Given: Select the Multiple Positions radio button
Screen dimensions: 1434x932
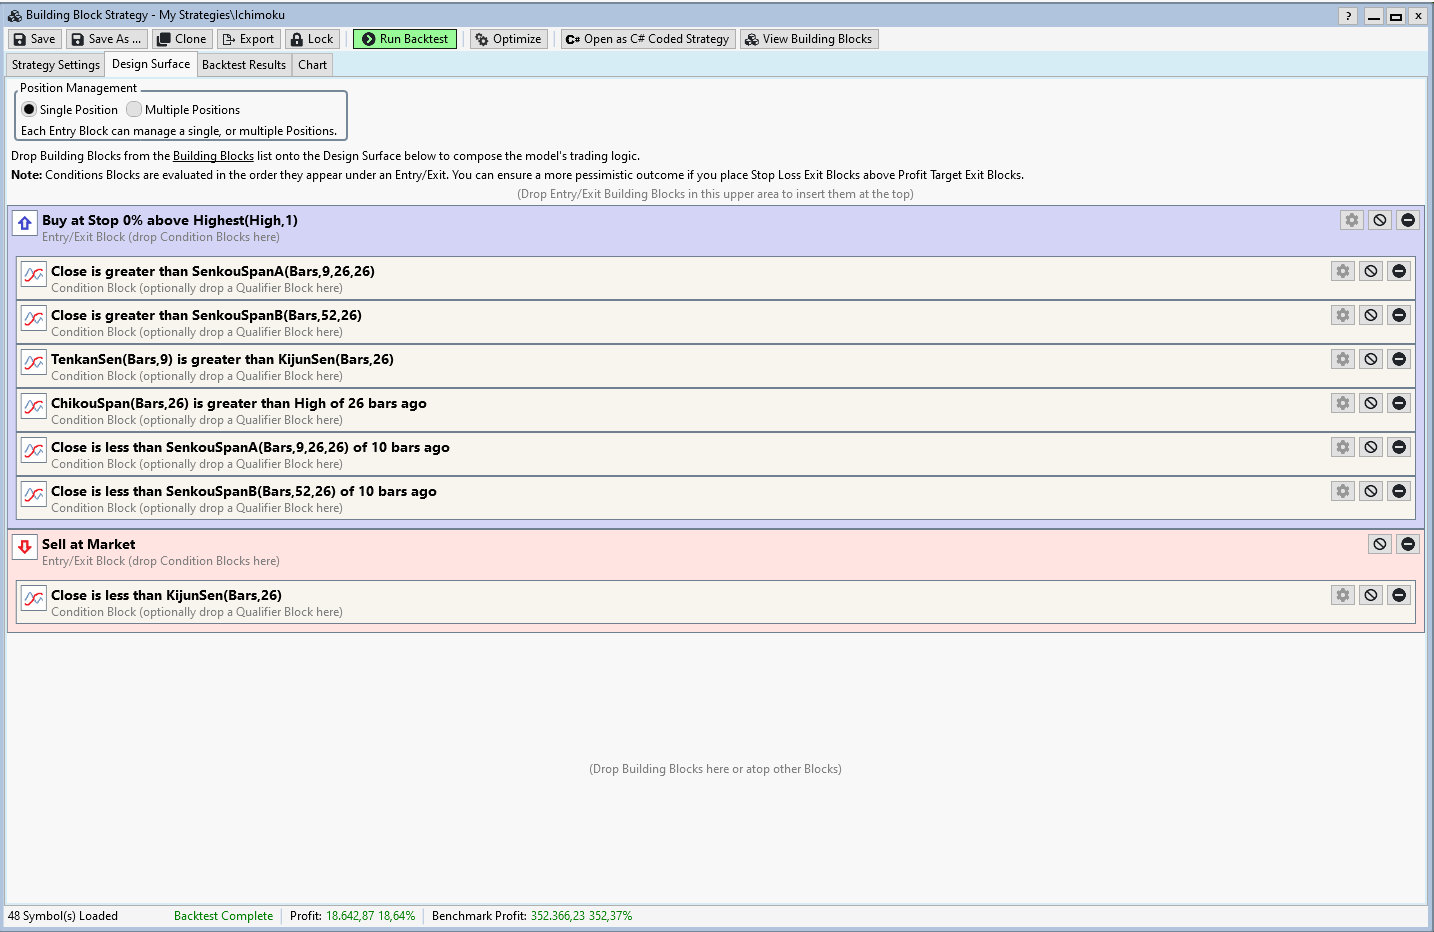Looking at the screenshot, I should (x=134, y=109).
